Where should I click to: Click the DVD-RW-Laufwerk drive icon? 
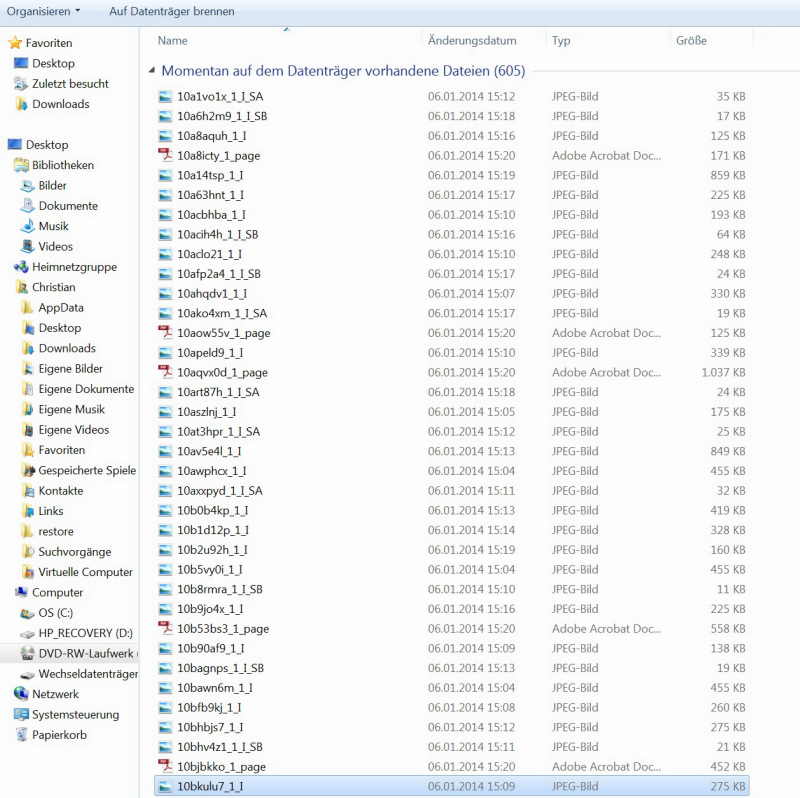tap(28, 653)
